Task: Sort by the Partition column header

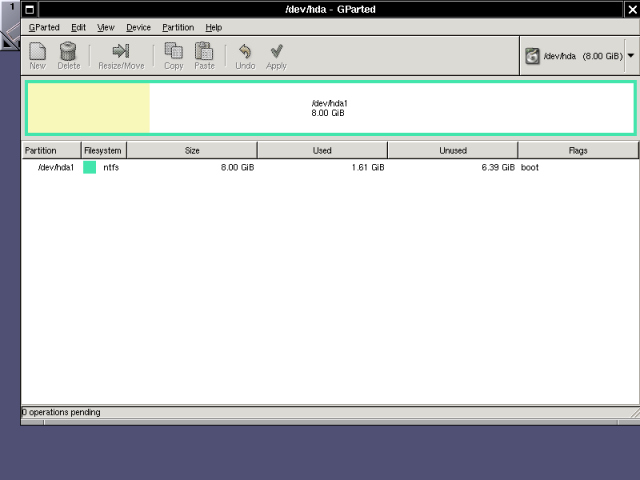Action: 51,151
